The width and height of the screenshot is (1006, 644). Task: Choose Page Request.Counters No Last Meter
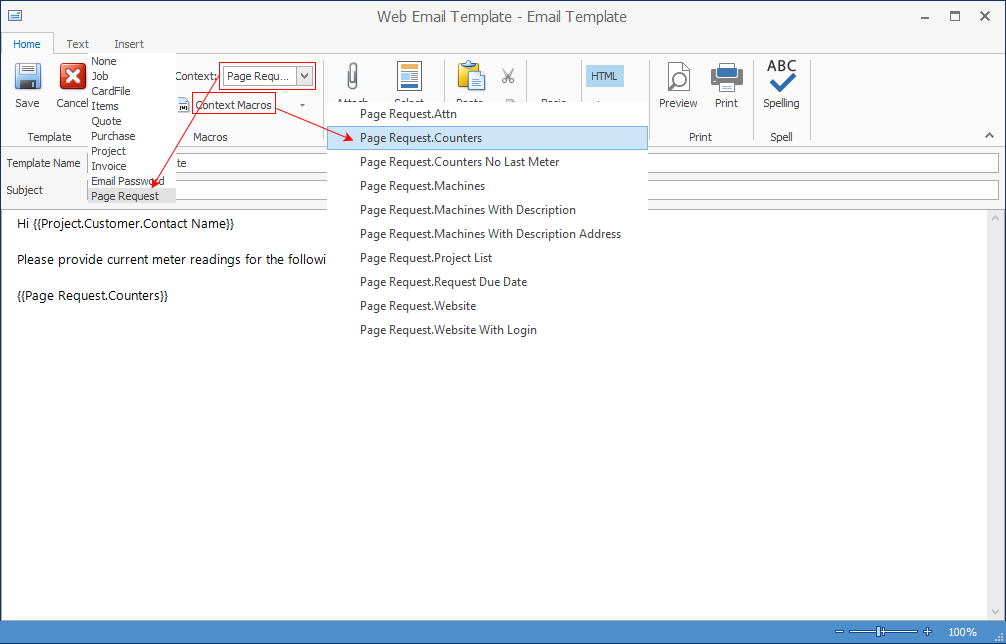tap(488, 162)
